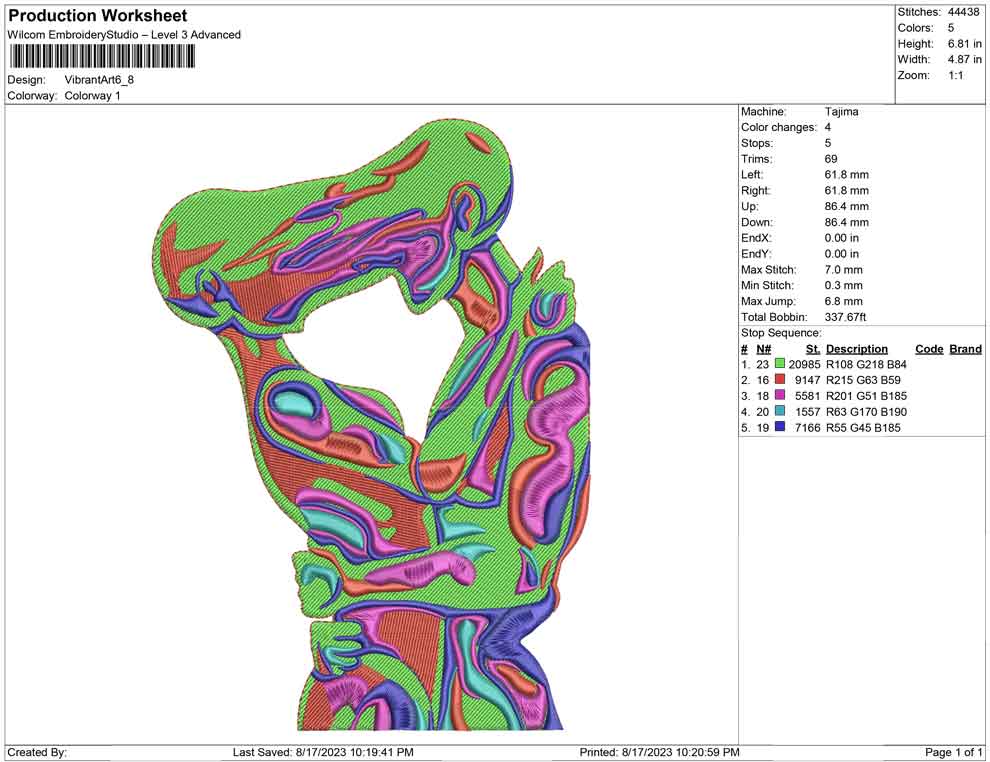Select the Brand column header
Screen dimensions: 990x762
965,349
